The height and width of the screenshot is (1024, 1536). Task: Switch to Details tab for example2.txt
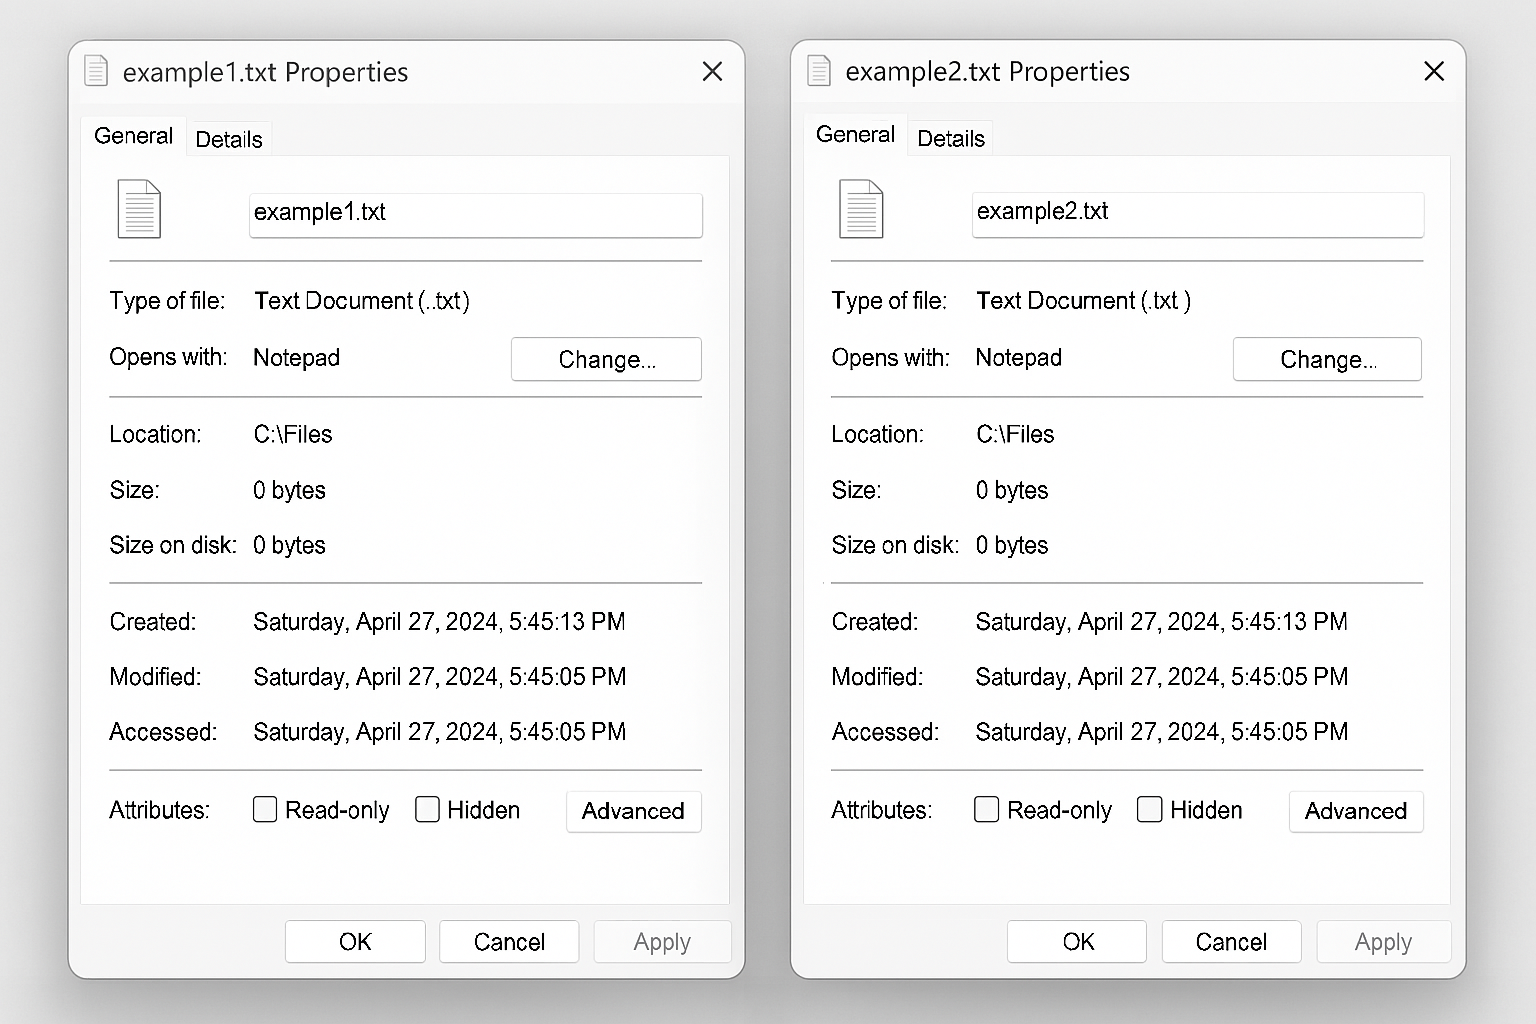pyautogui.click(x=950, y=138)
